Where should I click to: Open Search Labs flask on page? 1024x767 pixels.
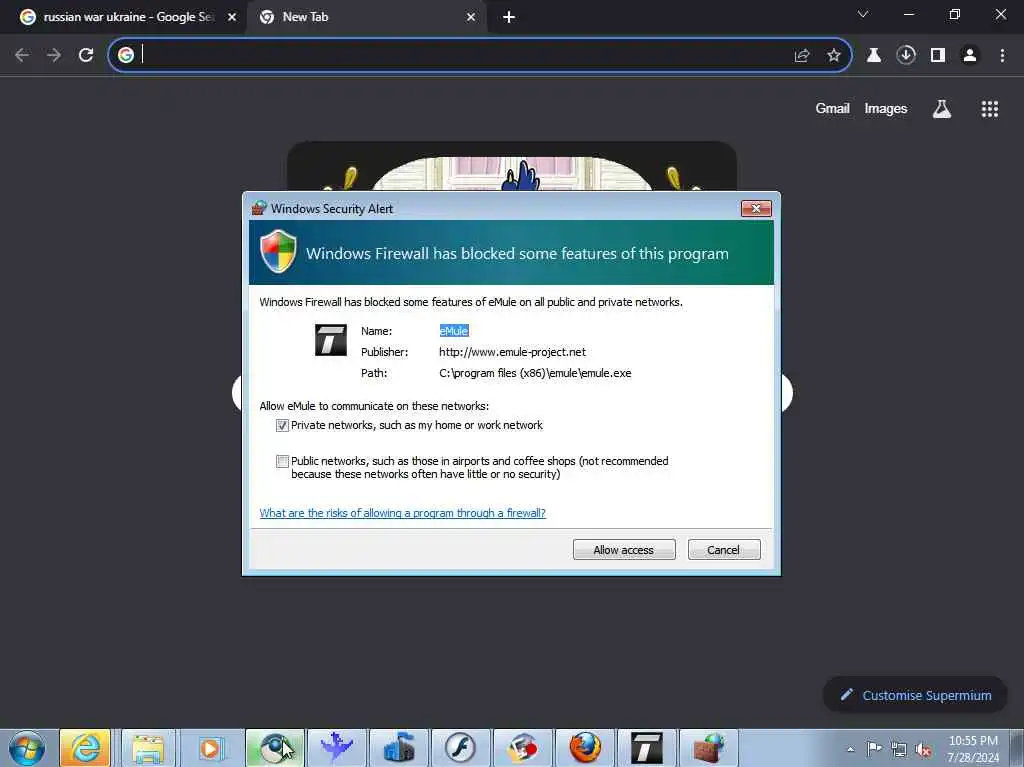point(942,108)
